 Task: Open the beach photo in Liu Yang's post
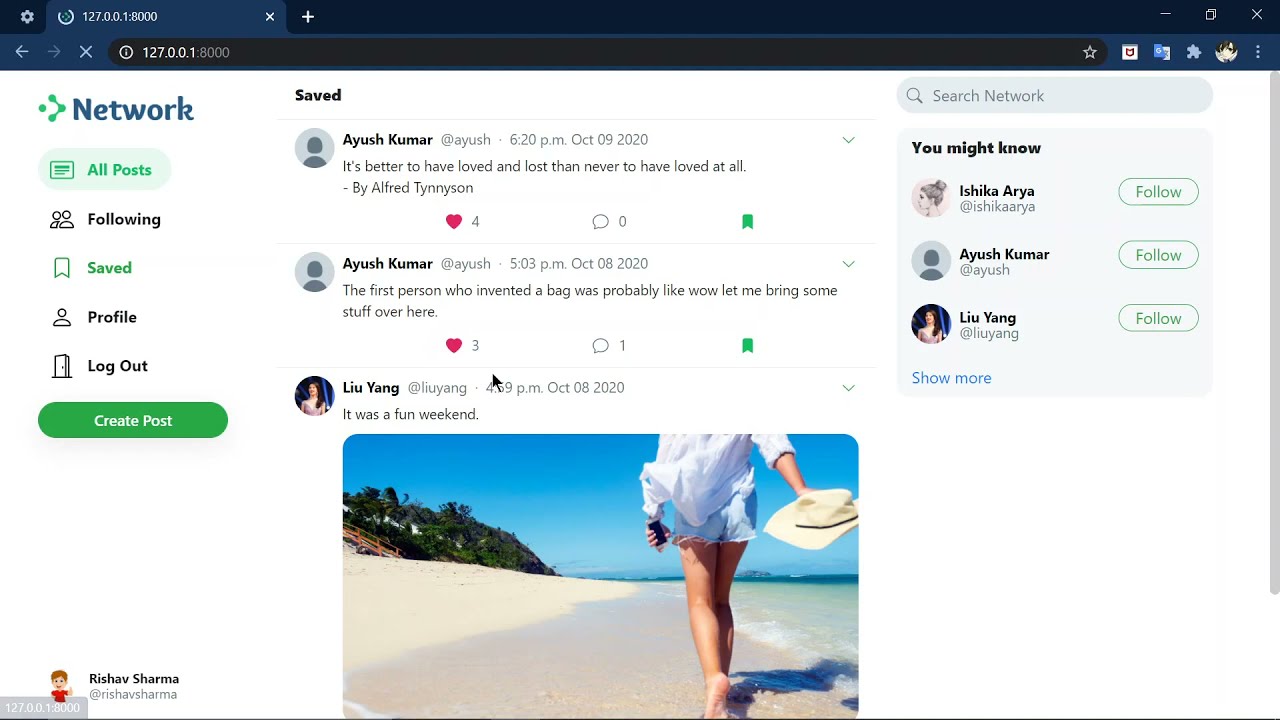pos(600,576)
